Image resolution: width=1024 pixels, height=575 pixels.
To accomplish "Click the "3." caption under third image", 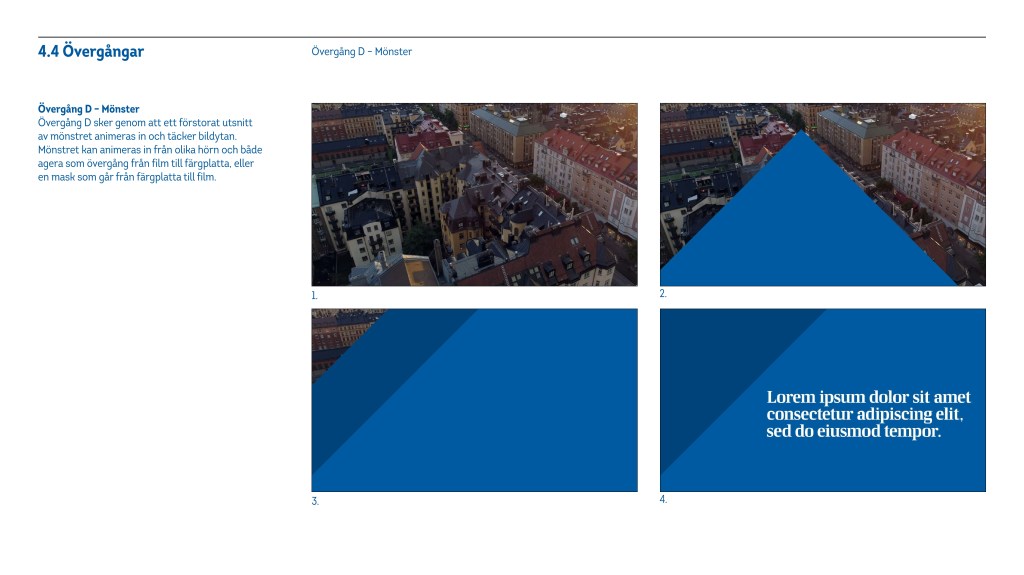I will (315, 502).
